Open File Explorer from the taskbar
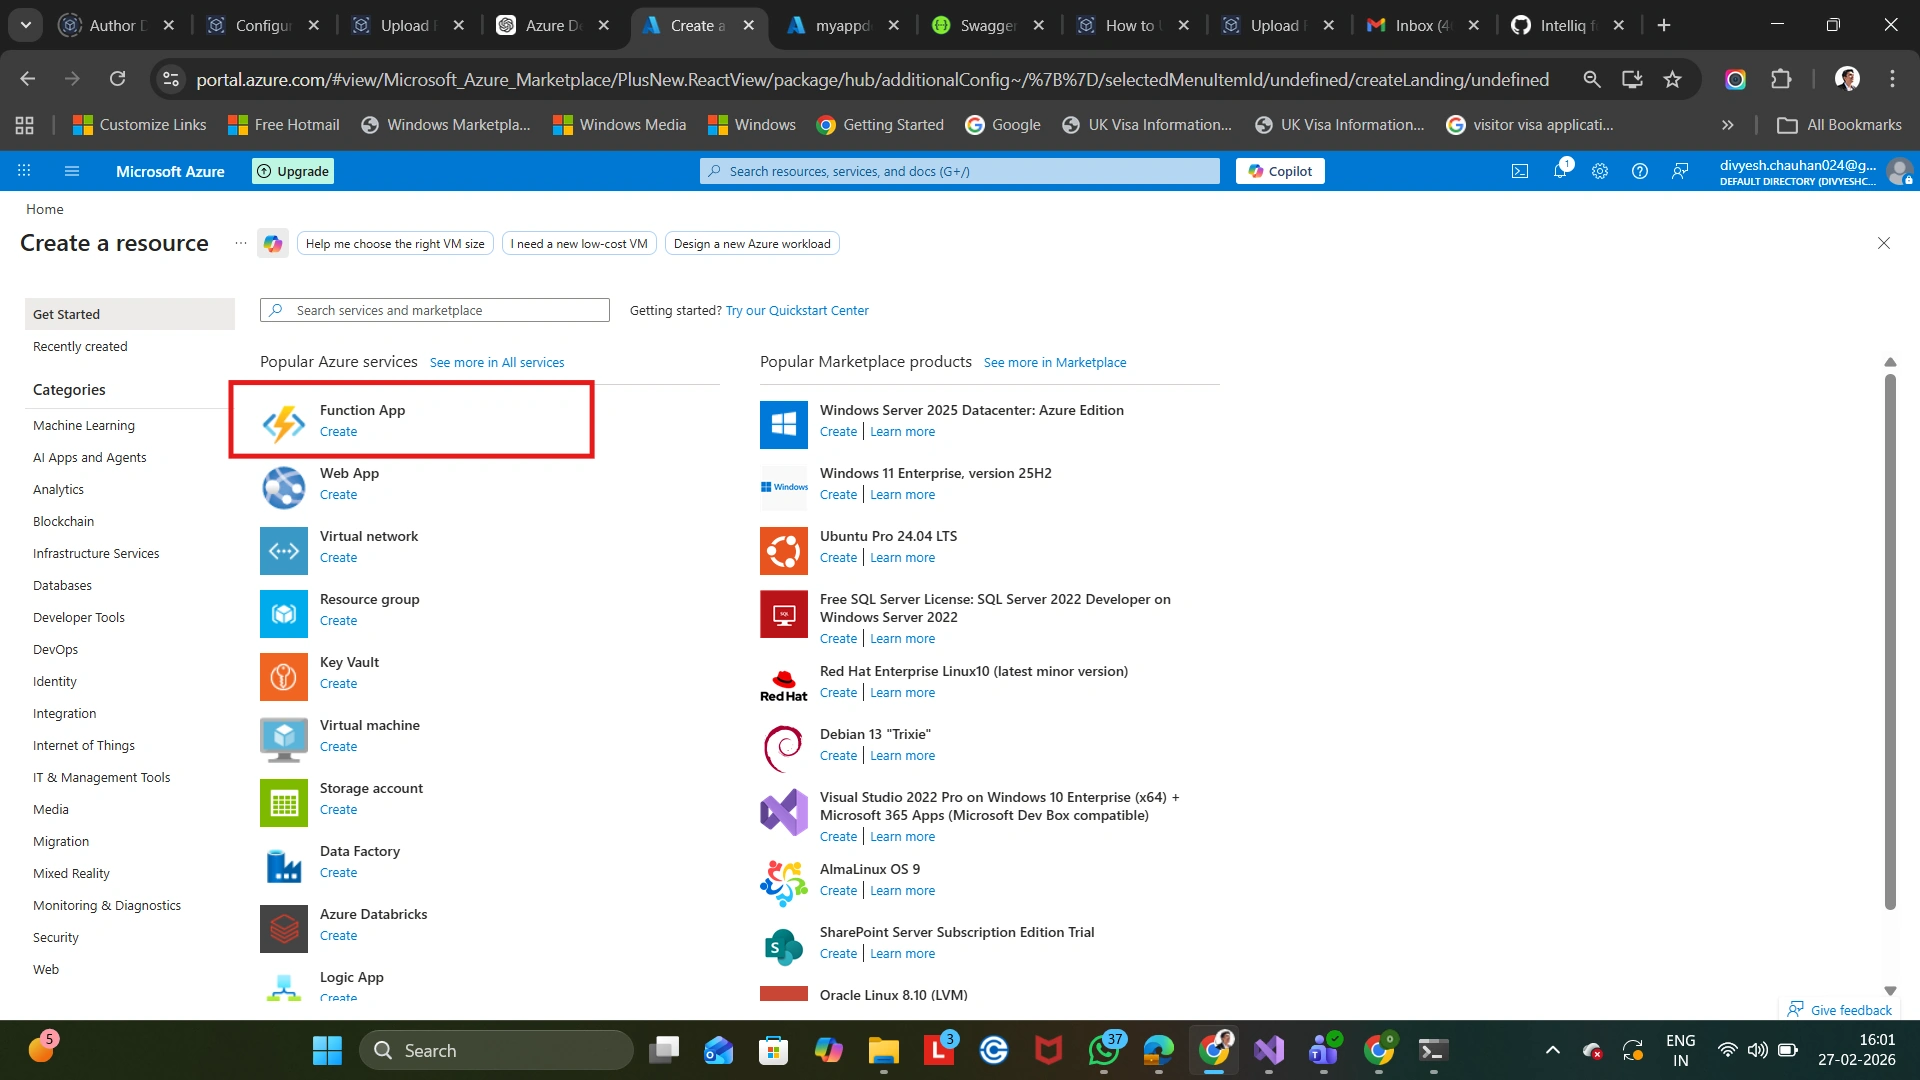 (x=883, y=1050)
